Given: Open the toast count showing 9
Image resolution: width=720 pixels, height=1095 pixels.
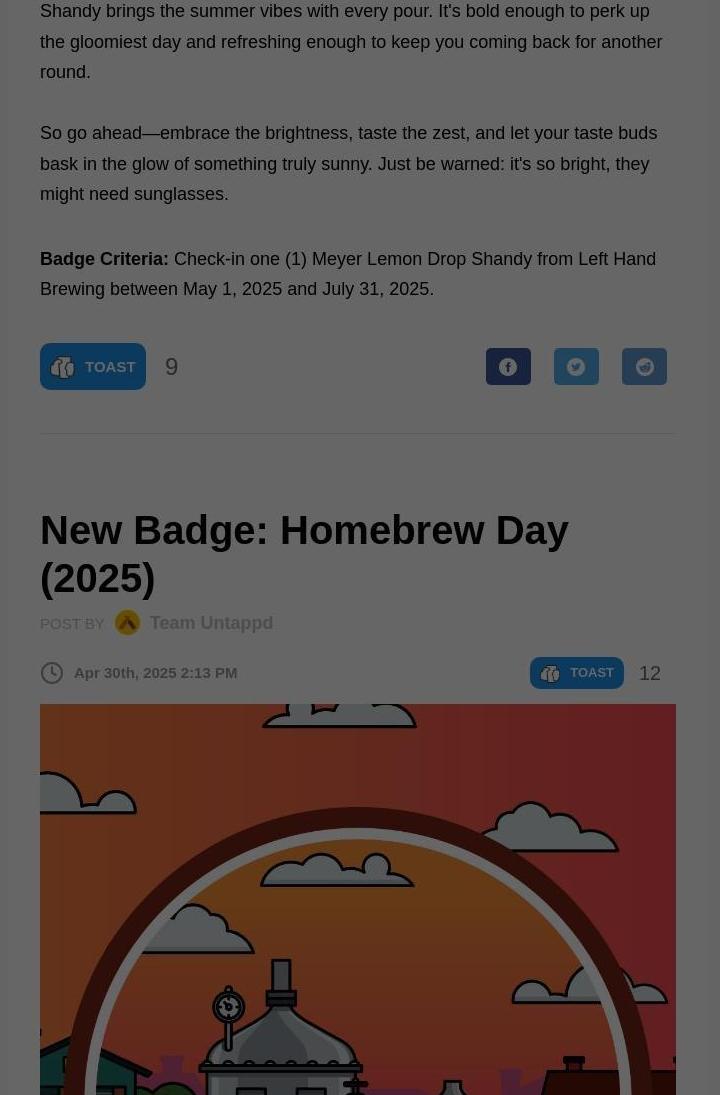Looking at the screenshot, I should coord(171,367).
